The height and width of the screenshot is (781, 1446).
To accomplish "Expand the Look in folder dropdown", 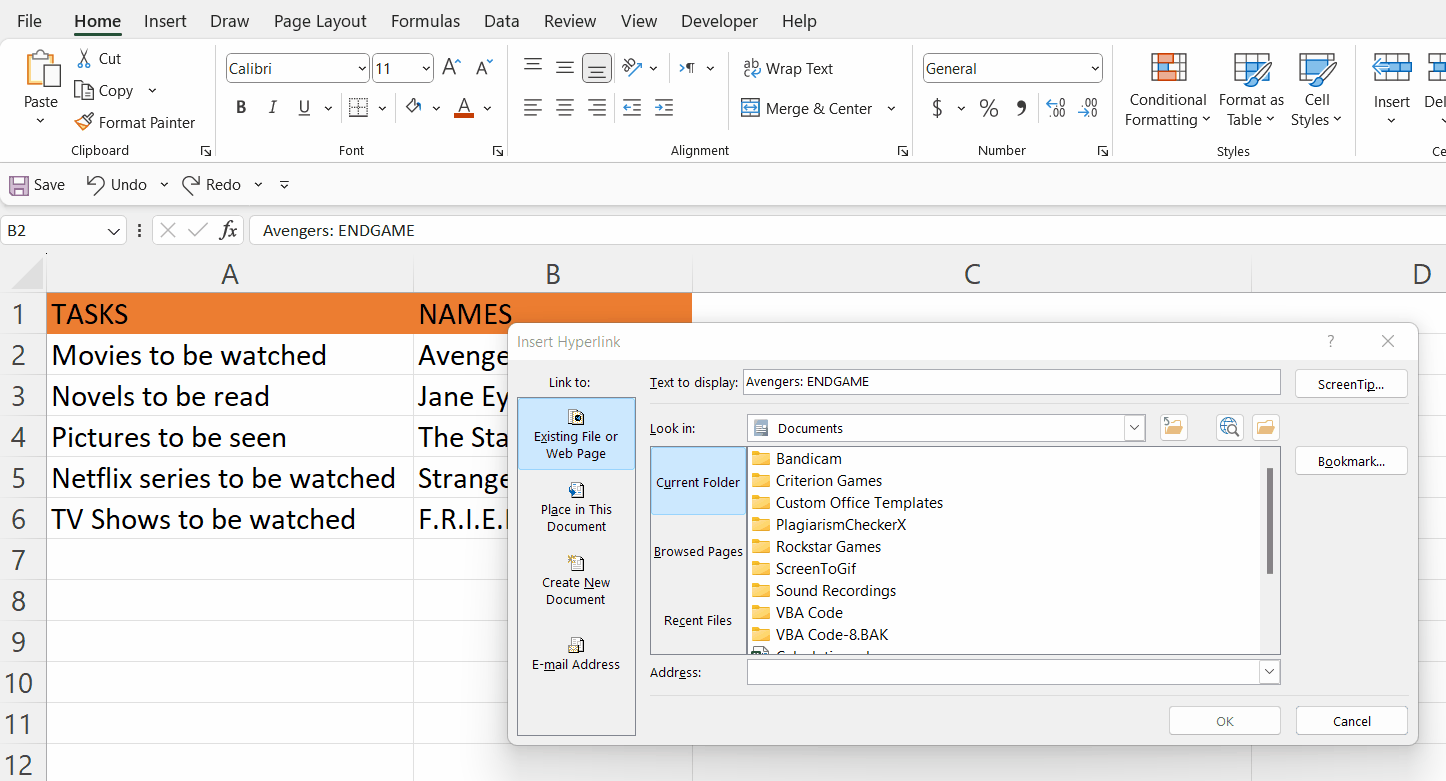I will click(1134, 427).
